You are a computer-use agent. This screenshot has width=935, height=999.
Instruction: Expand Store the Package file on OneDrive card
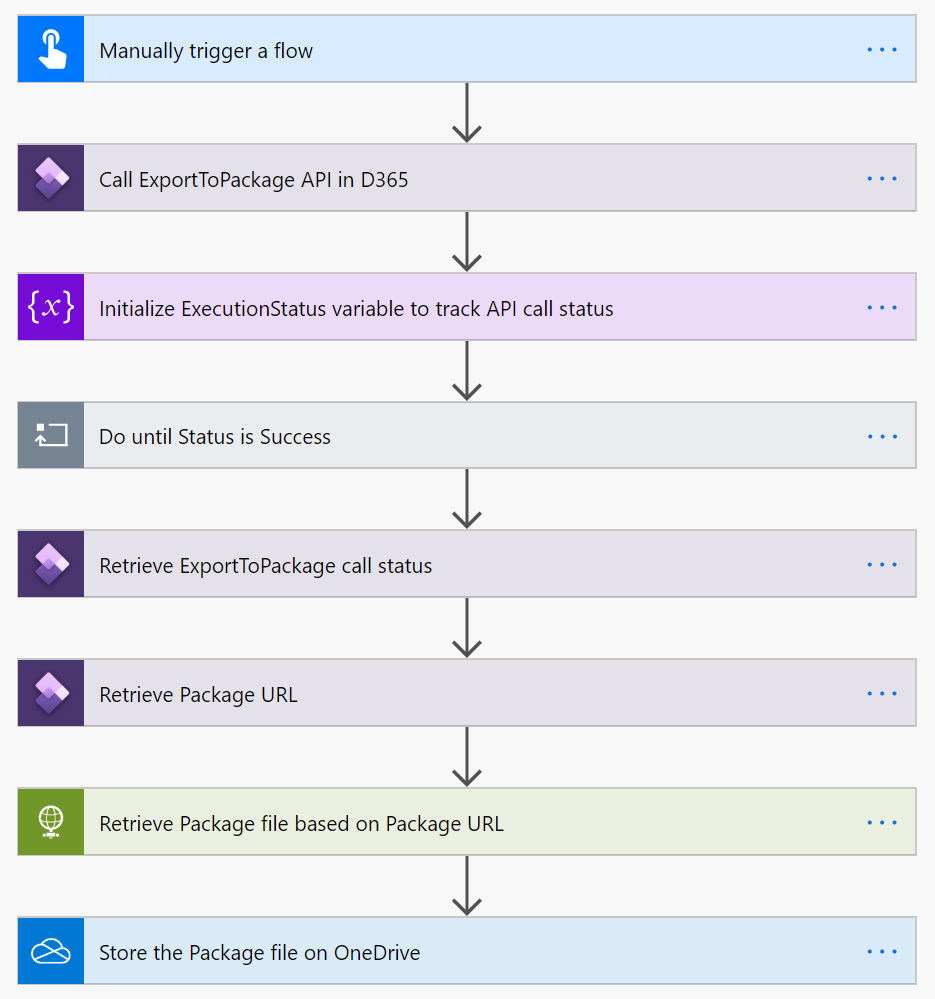pyautogui.click(x=259, y=953)
